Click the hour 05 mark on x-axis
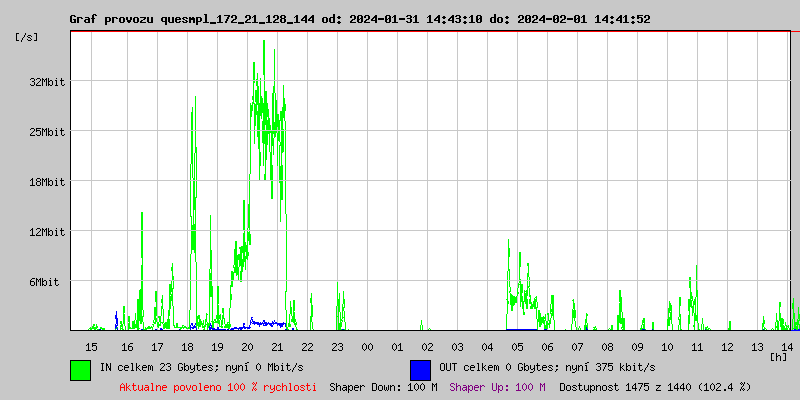Viewport: 800px width, 400px height. tap(517, 346)
